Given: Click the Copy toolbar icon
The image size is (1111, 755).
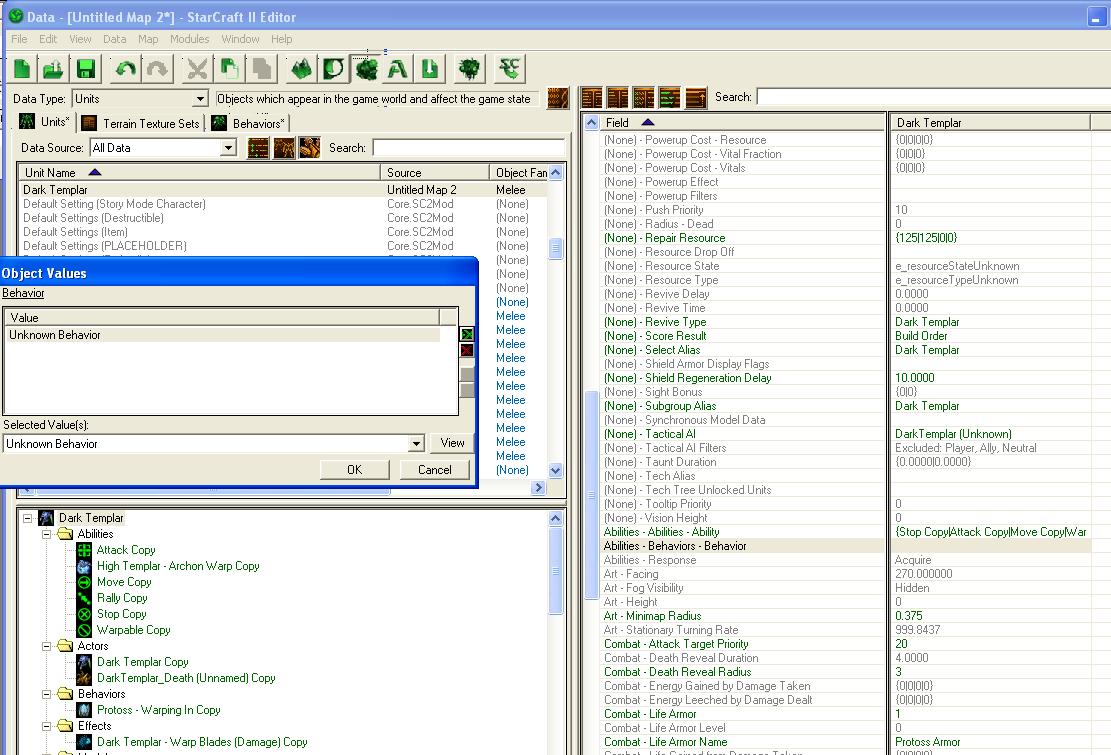Looking at the screenshot, I should click(229, 69).
